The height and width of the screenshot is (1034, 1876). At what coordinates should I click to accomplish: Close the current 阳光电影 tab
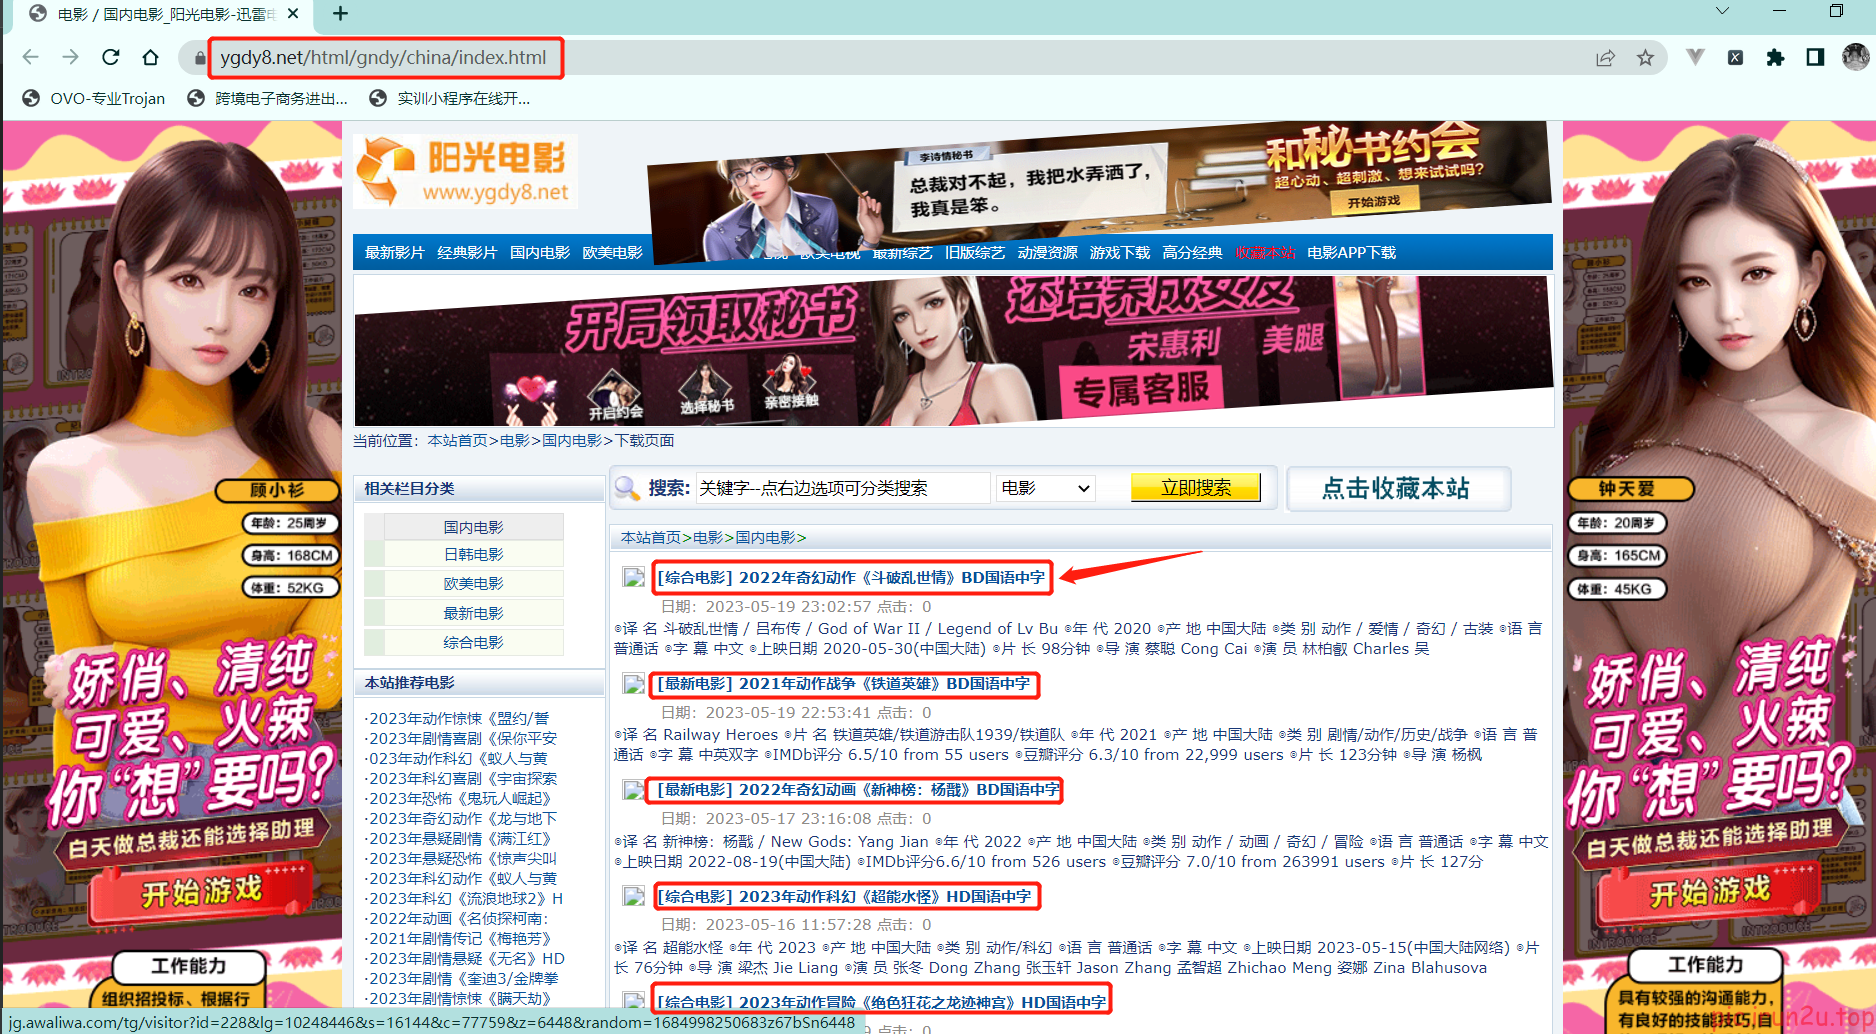click(x=293, y=13)
